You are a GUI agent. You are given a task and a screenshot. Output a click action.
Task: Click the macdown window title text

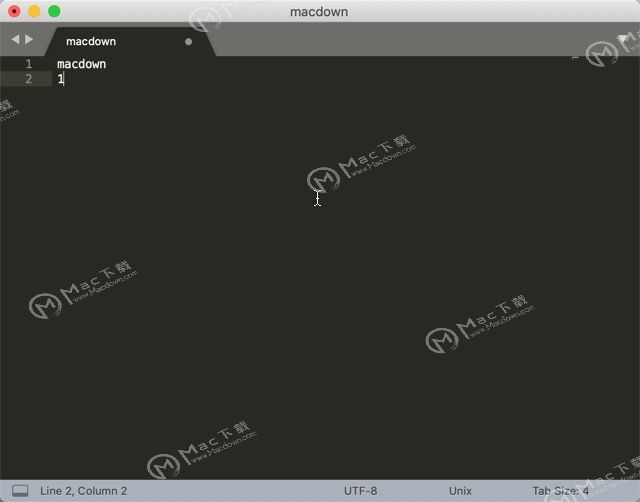319,12
